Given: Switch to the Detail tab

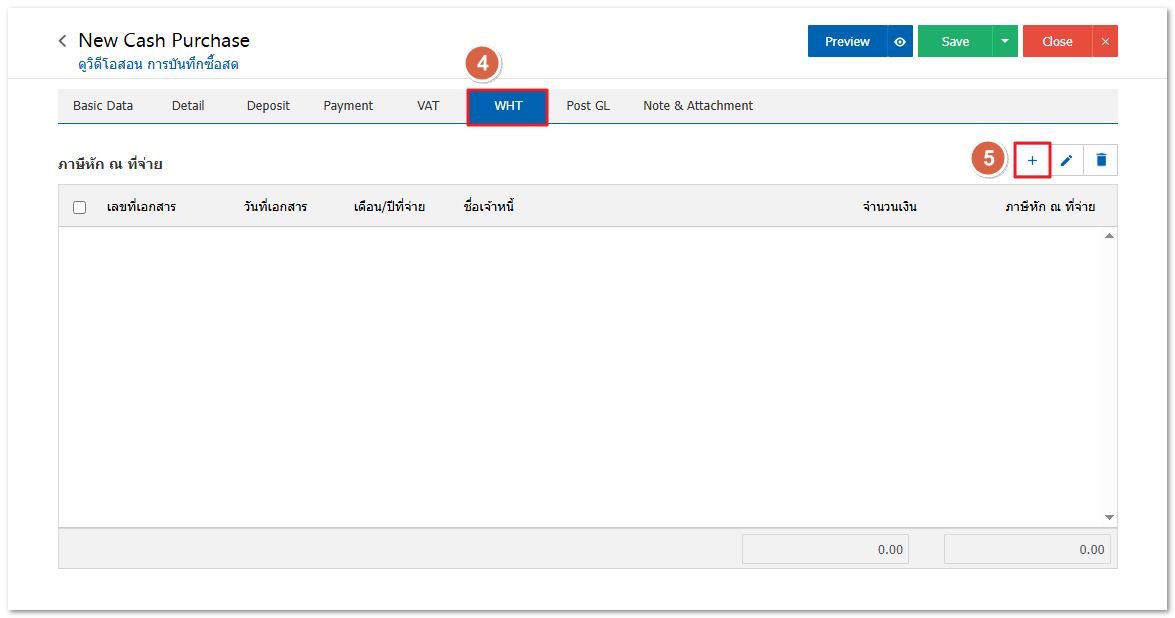Looking at the screenshot, I should click(188, 106).
